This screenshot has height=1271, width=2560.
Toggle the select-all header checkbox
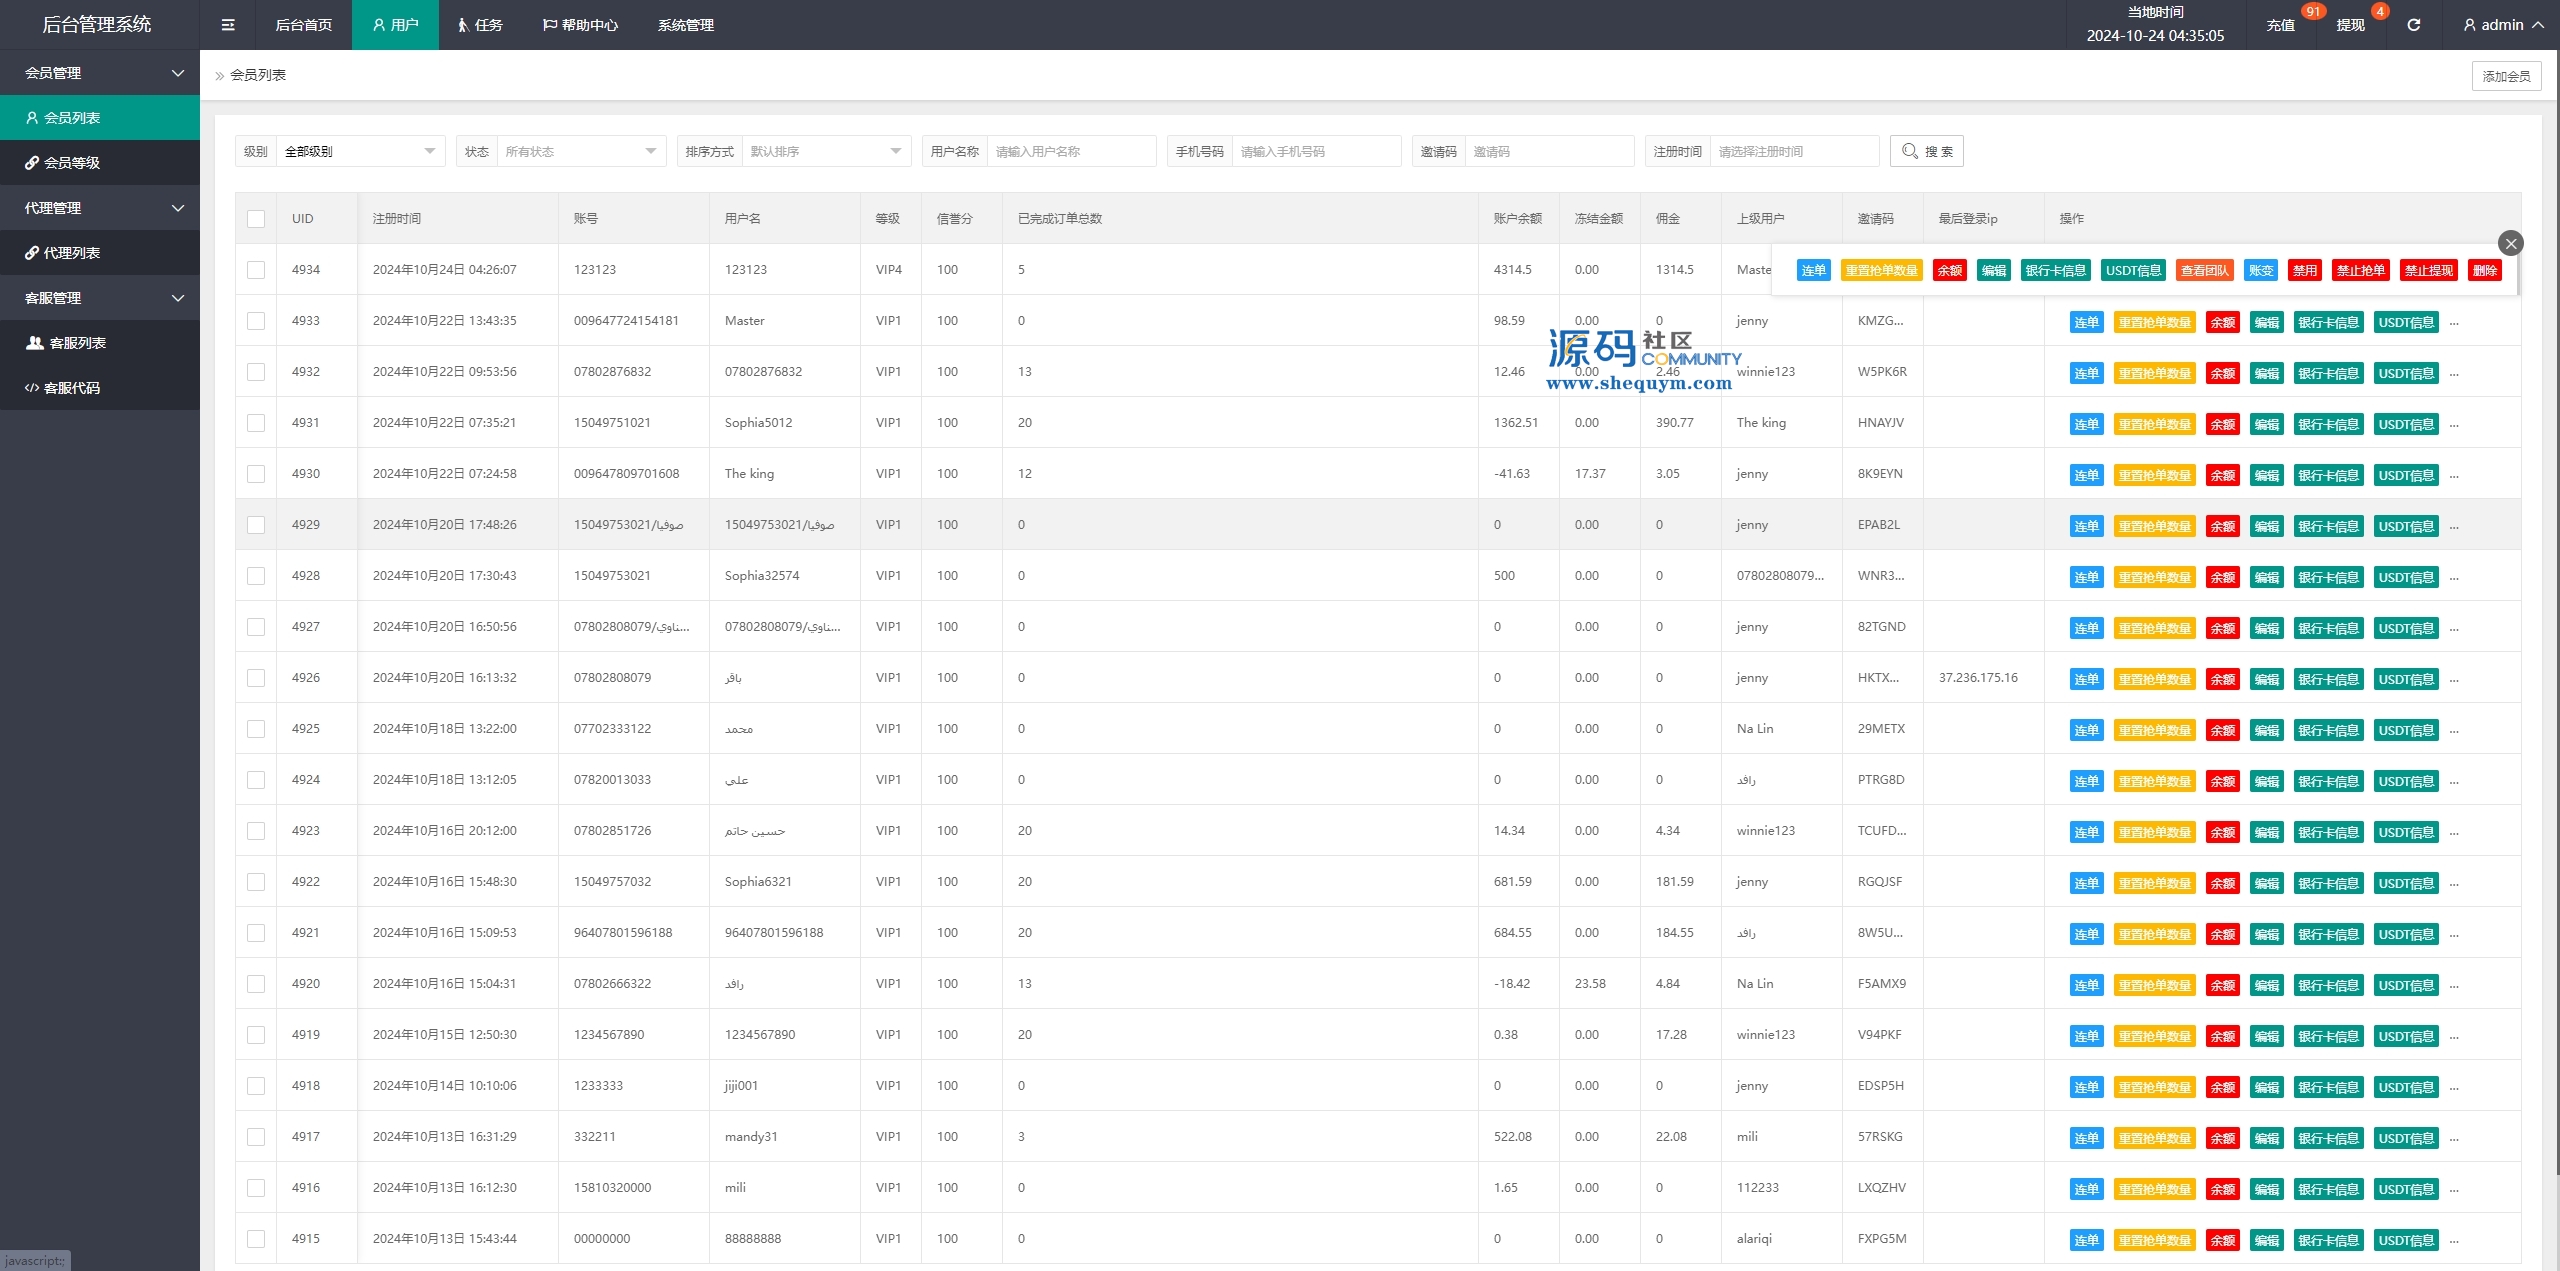[x=256, y=219]
